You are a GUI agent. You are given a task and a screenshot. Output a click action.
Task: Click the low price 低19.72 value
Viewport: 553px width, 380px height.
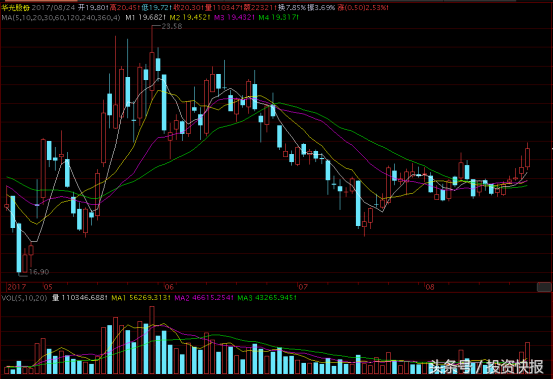tap(156, 7)
